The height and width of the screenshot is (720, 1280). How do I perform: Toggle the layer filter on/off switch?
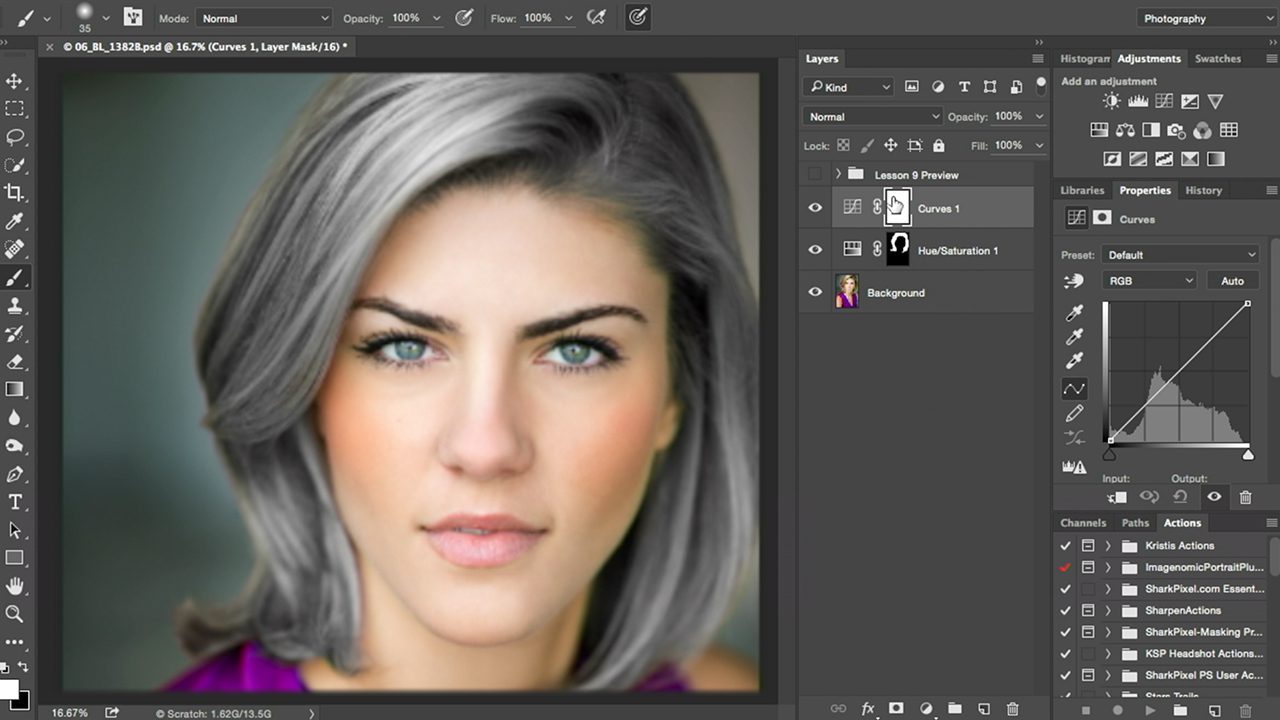click(1041, 84)
